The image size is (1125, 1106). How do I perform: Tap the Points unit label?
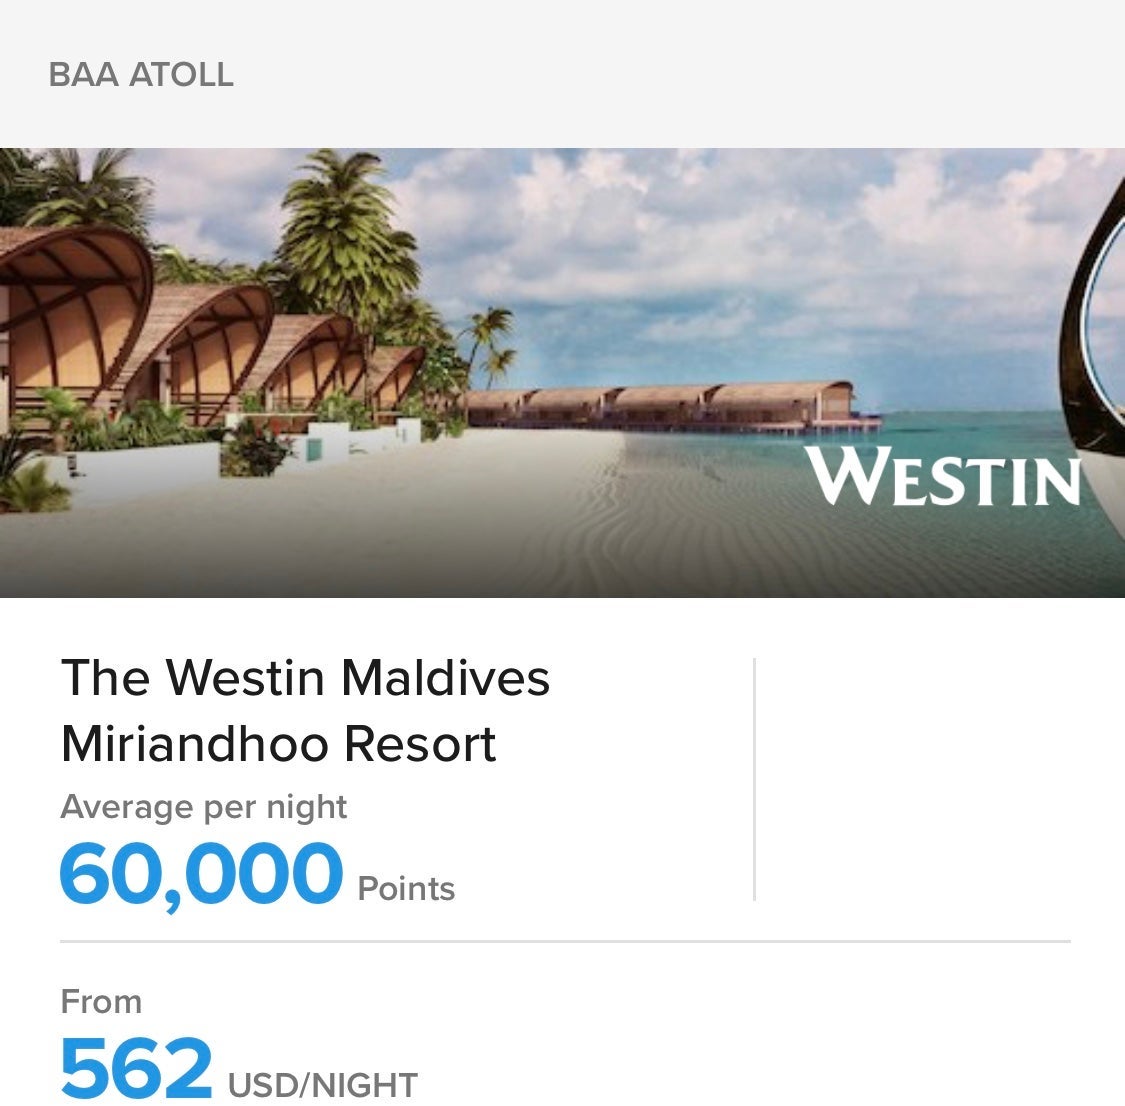coord(406,888)
